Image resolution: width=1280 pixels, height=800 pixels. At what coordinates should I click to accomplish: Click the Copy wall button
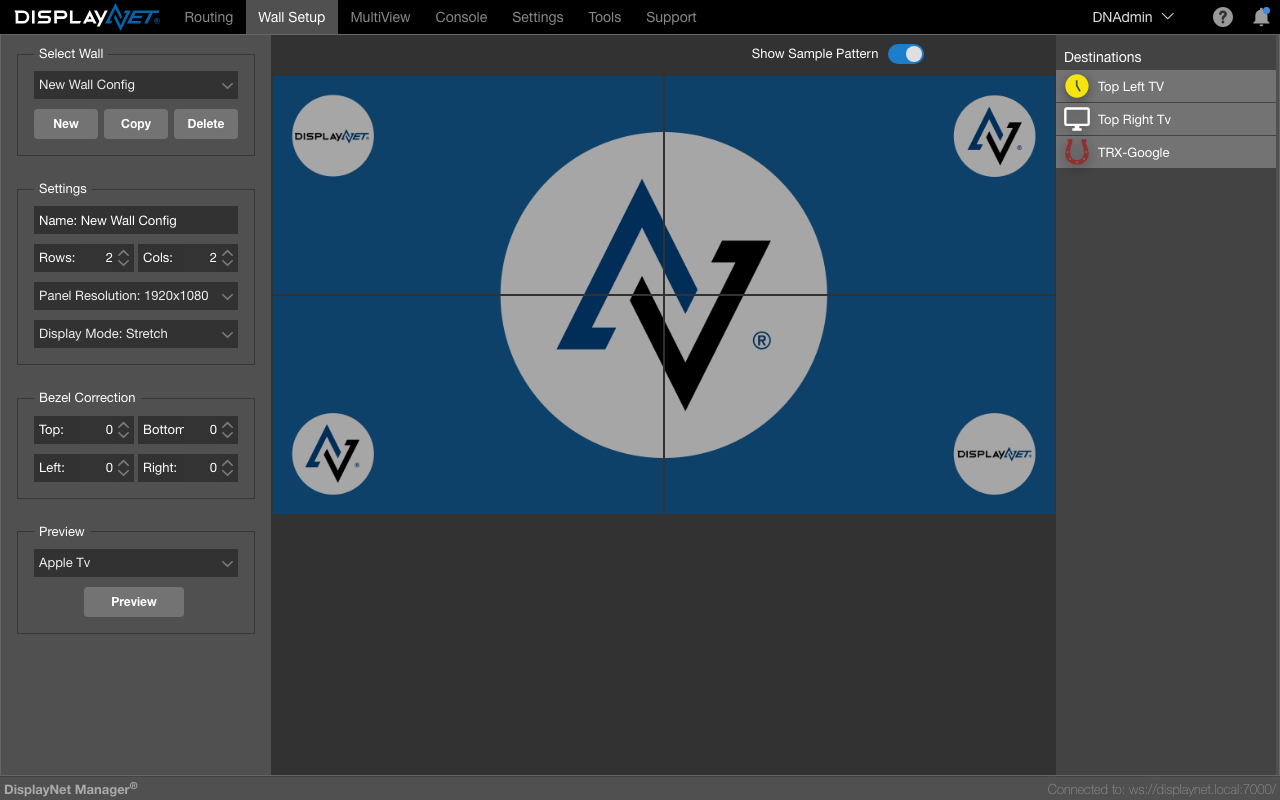tap(136, 124)
